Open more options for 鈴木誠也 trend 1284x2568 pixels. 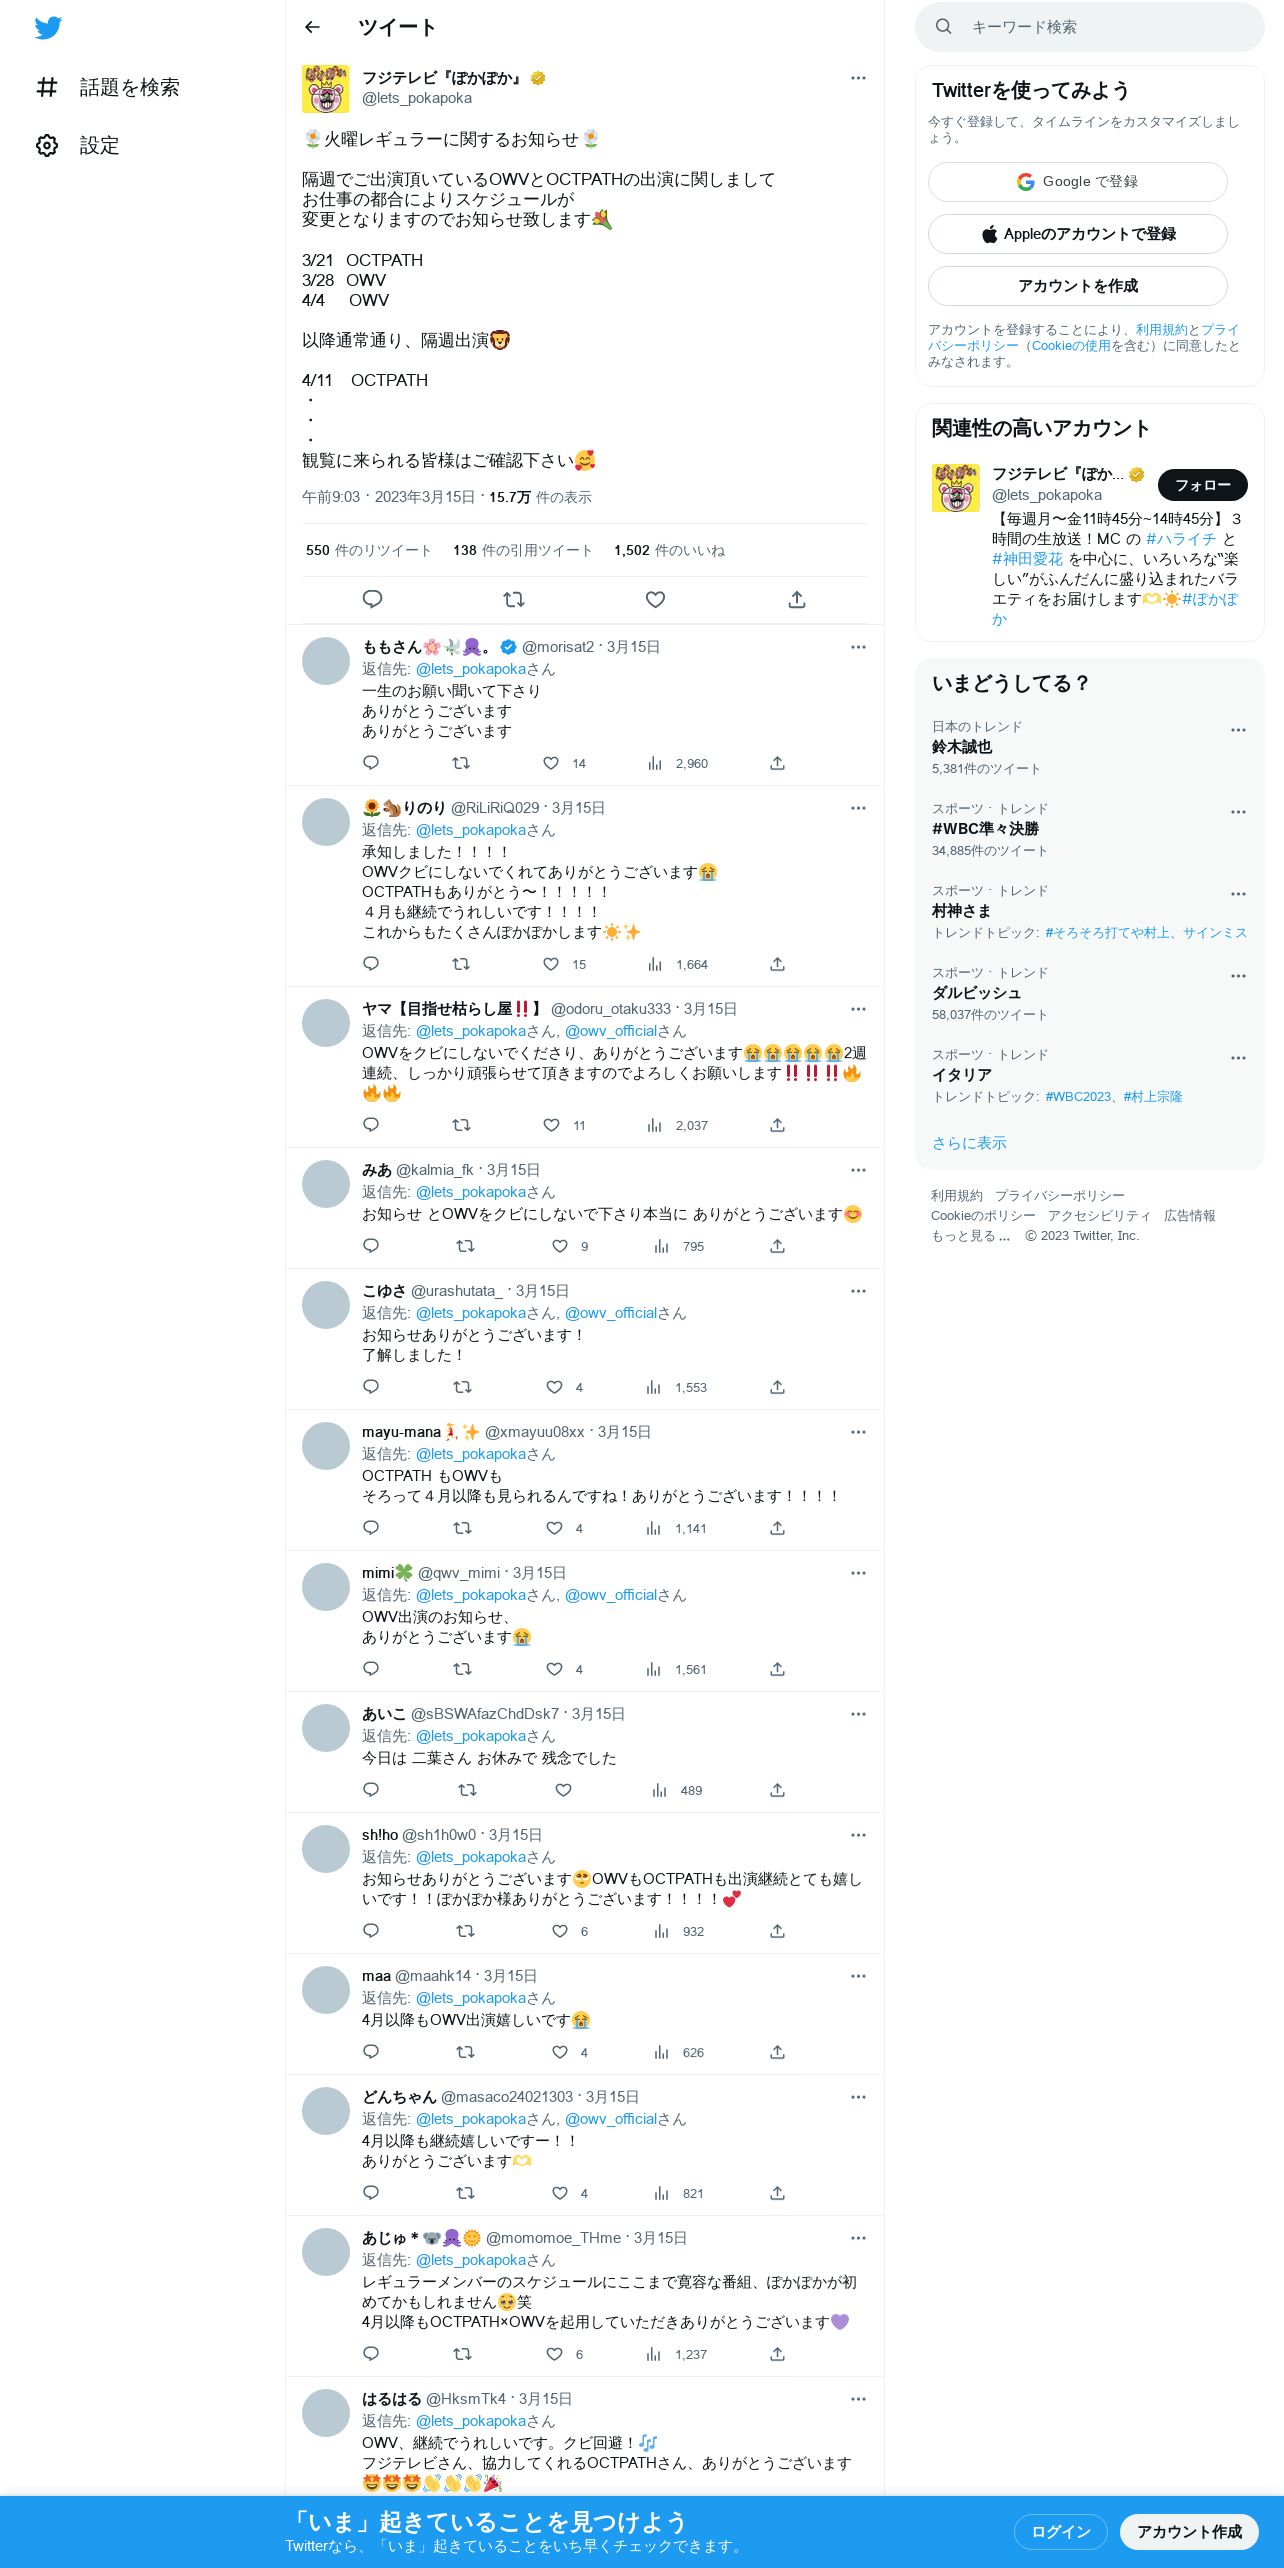click(x=1238, y=730)
